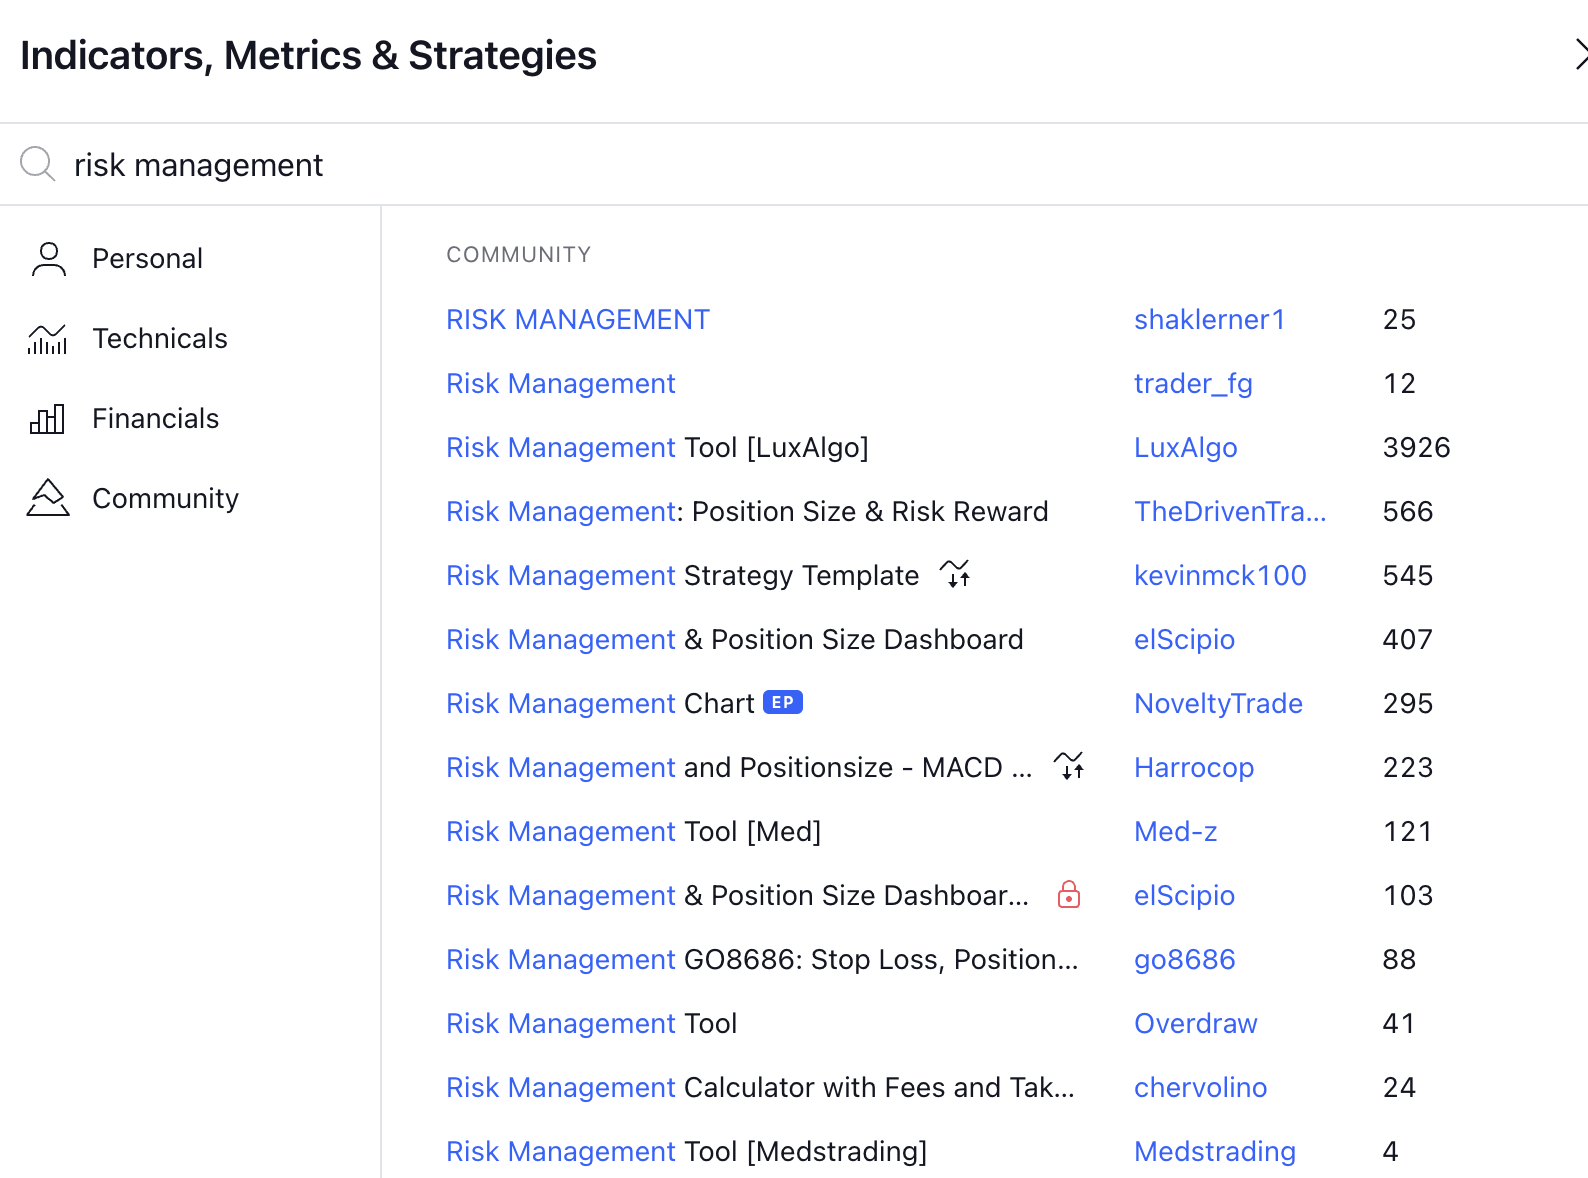This screenshot has width=1588, height=1178.
Task: Select Risk Management GO8686 script
Action: (762, 959)
